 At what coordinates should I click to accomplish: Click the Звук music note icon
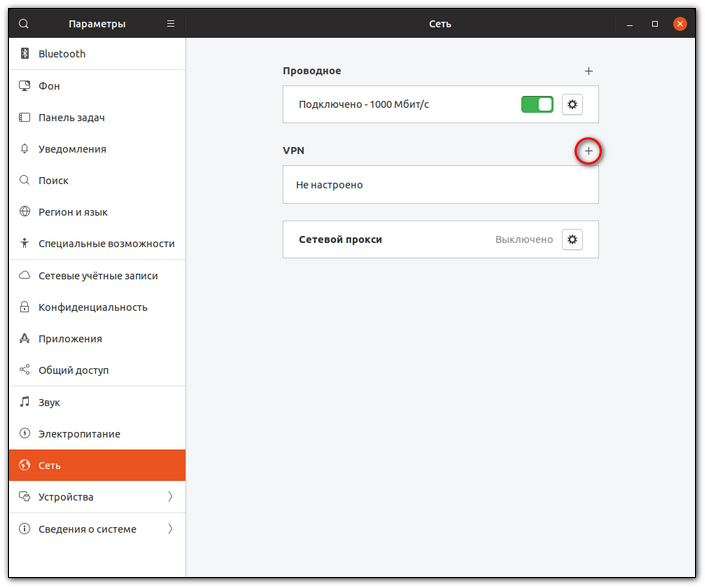click(x=25, y=402)
